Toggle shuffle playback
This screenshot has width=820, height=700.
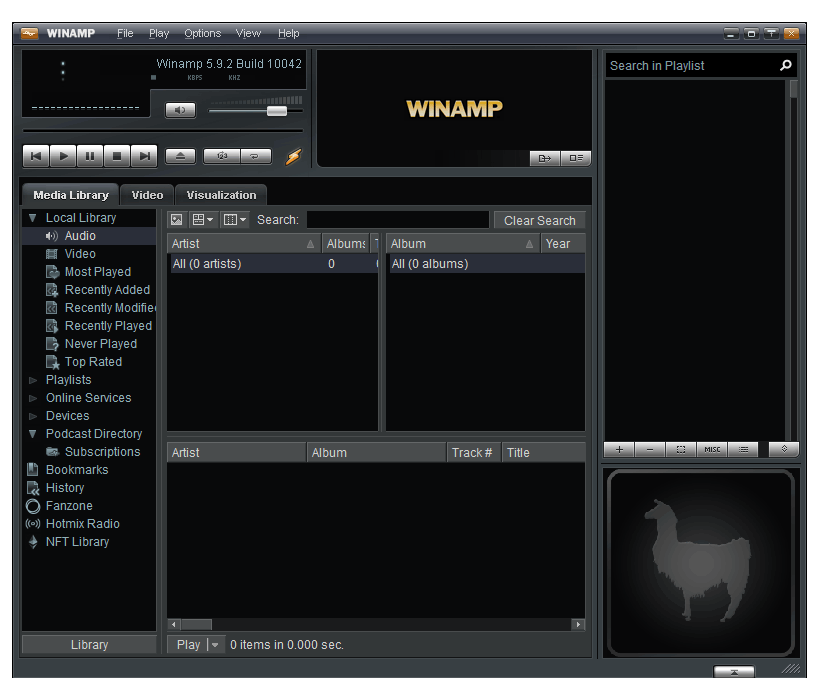coord(221,156)
